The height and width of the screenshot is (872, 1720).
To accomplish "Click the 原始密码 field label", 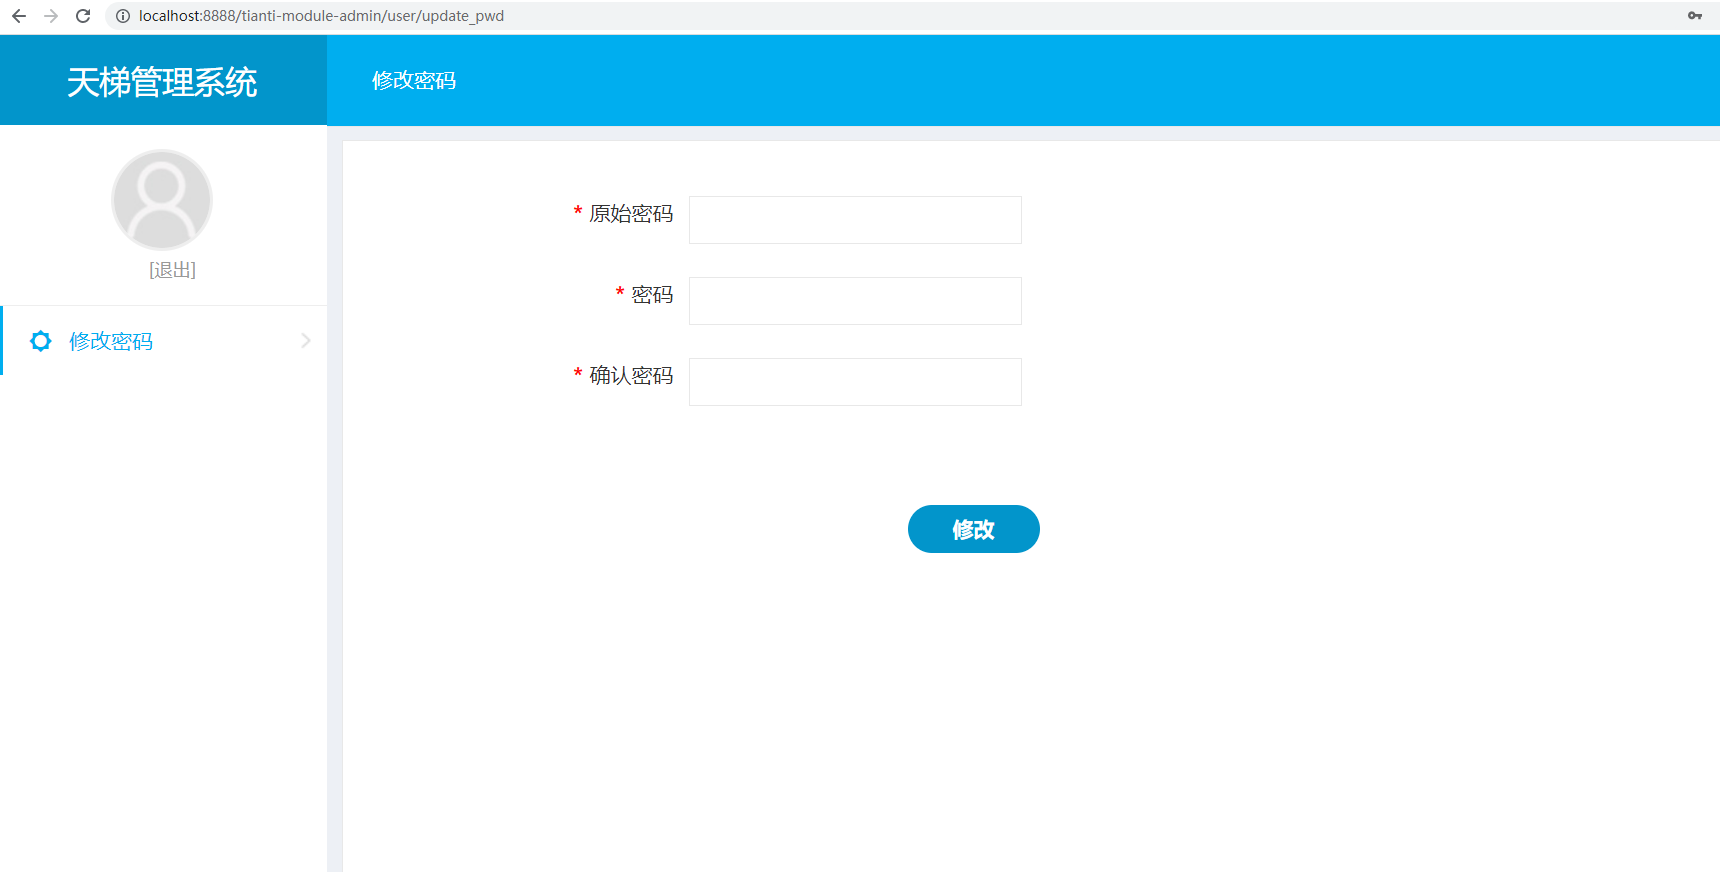I will (x=631, y=214).
